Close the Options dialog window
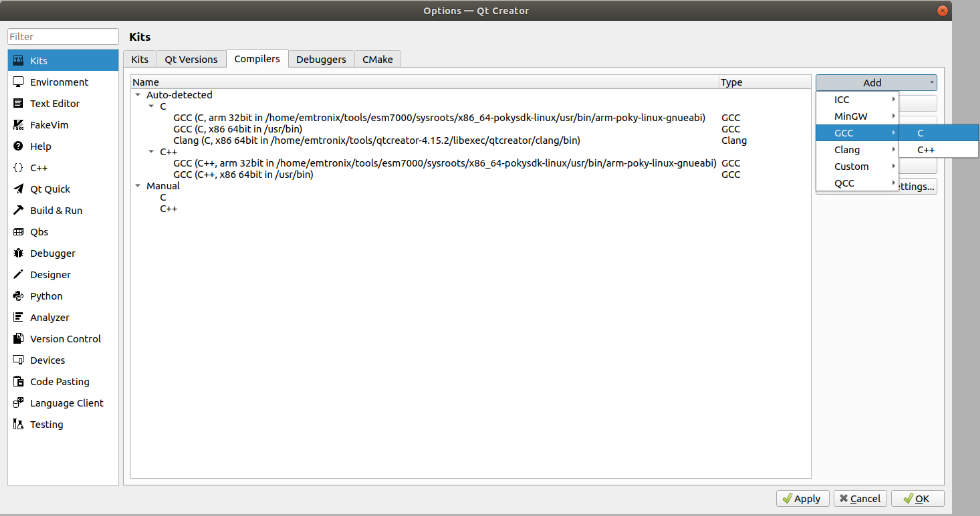 [x=942, y=11]
